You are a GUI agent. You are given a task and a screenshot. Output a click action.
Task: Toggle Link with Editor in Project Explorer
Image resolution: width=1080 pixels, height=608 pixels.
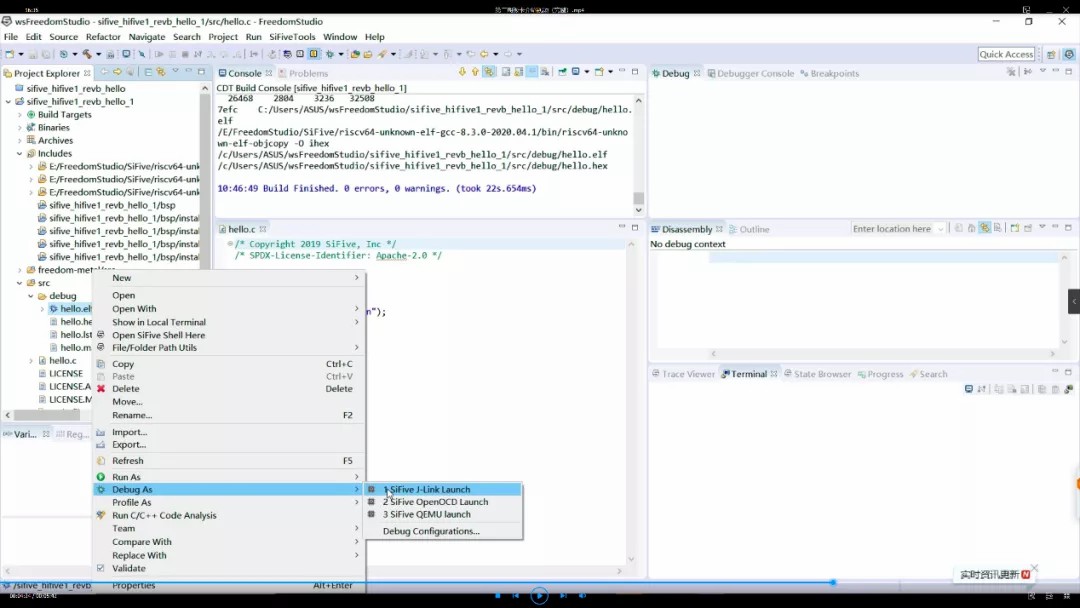[161, 72]
